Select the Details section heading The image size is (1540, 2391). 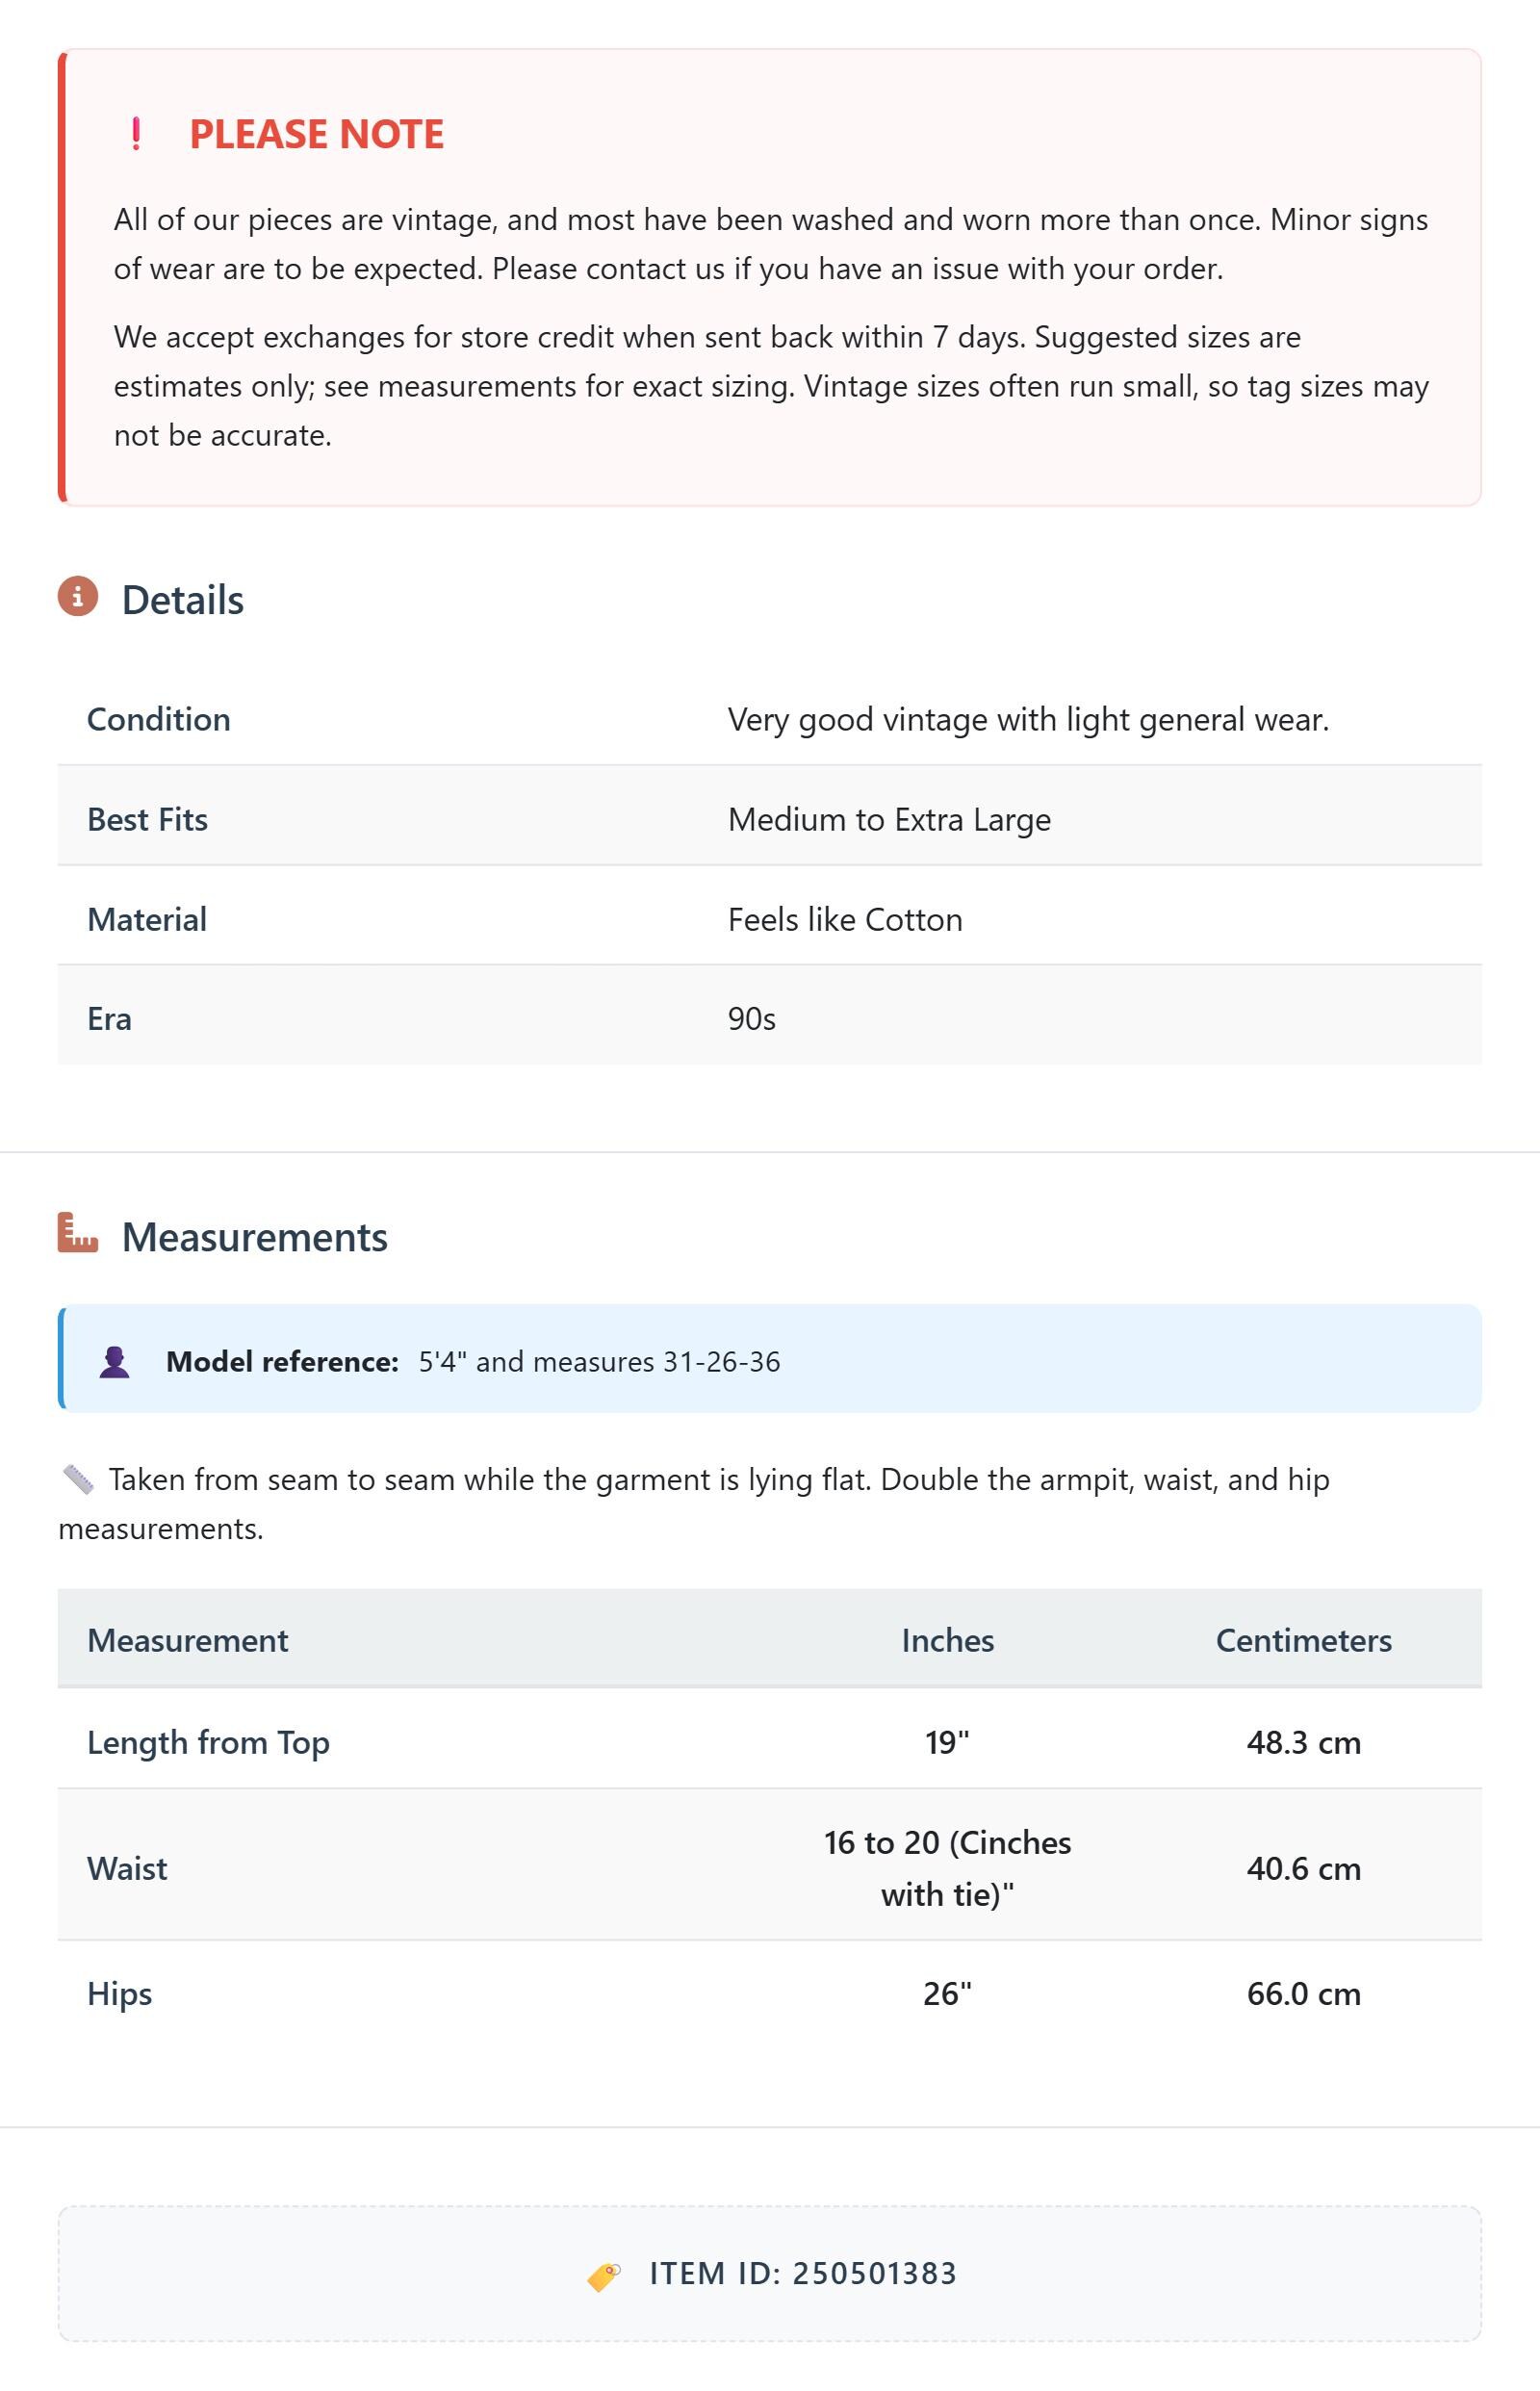coord(183,600)
